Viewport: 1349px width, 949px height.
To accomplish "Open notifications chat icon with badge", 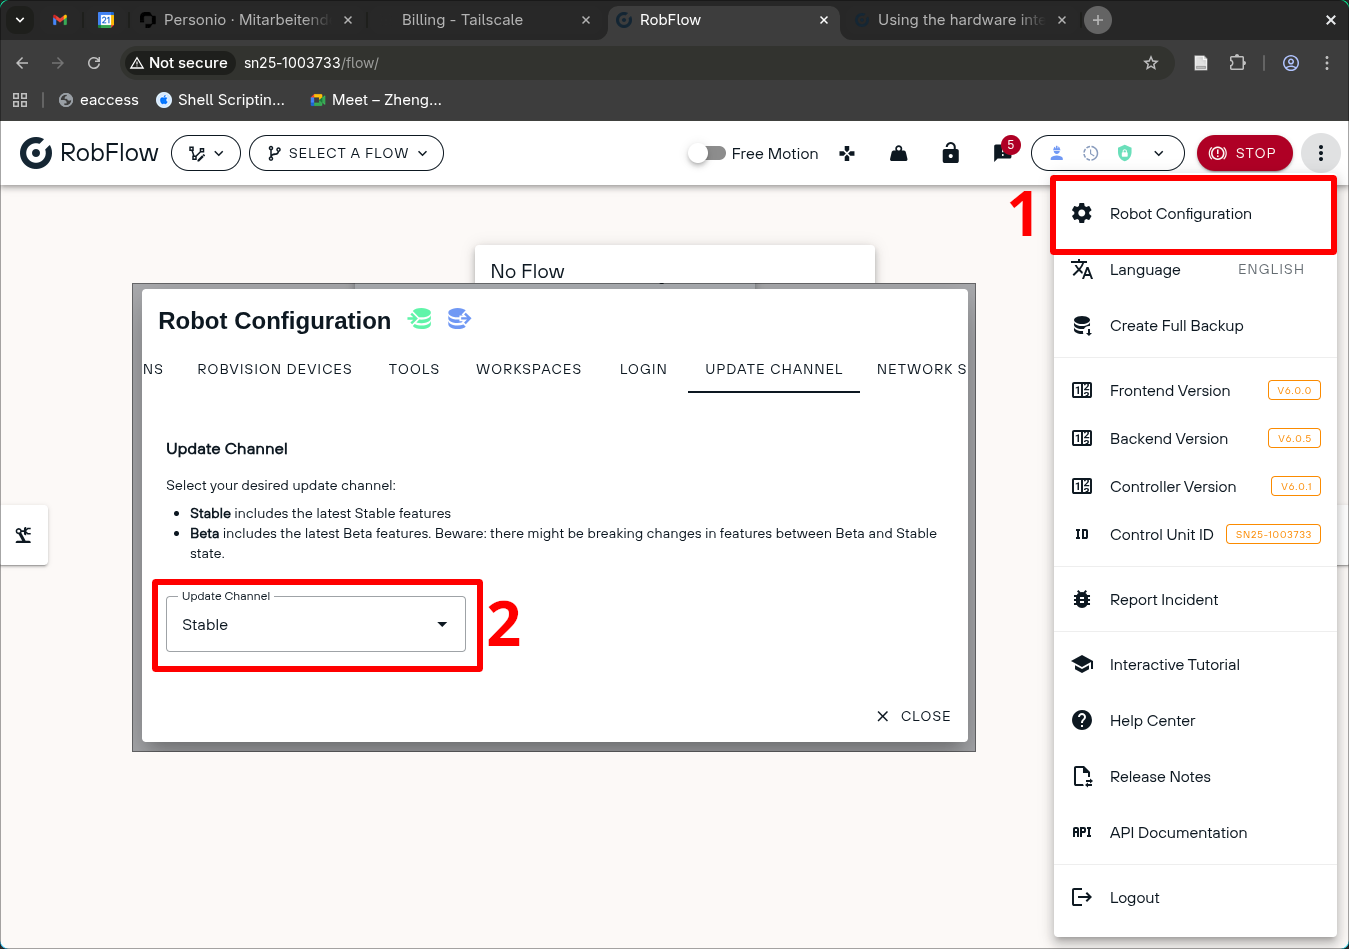I will (1002, 153).
